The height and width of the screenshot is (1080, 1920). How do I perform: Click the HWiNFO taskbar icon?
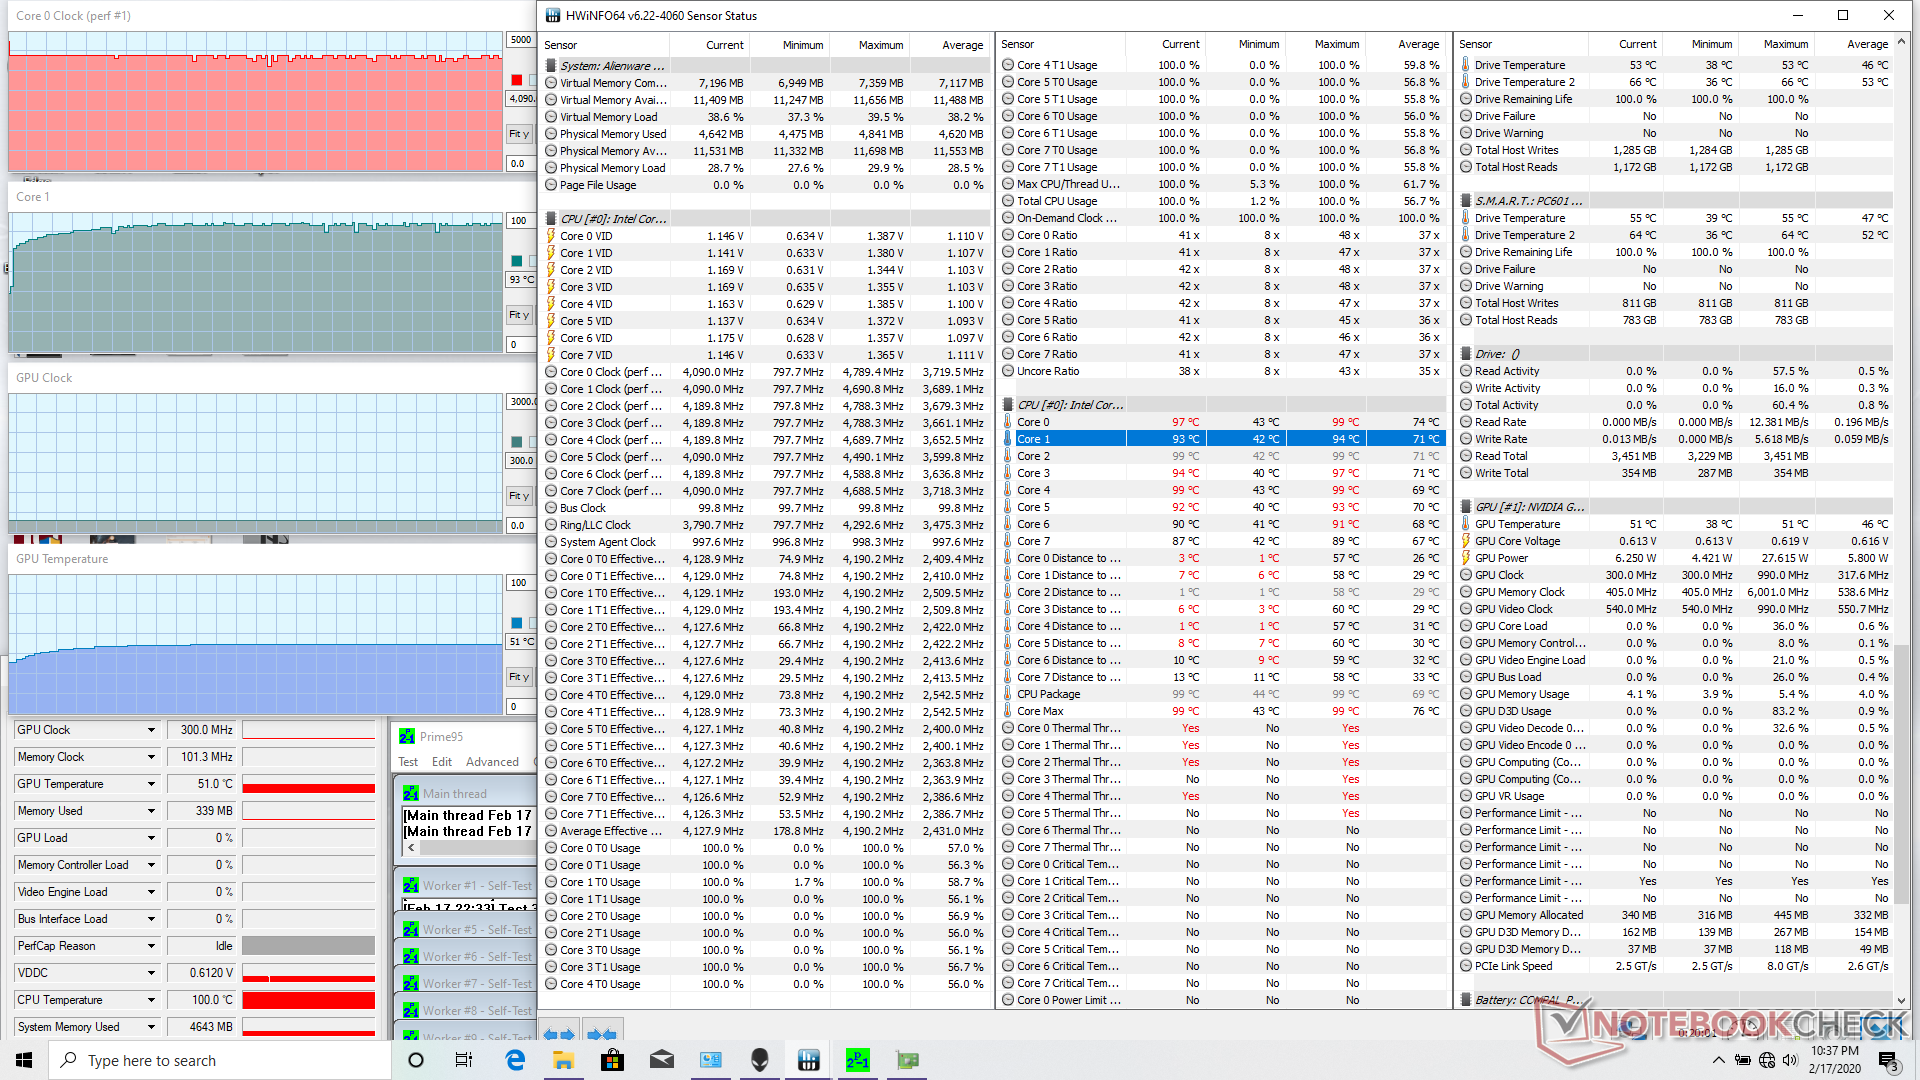pos(809,1060)
